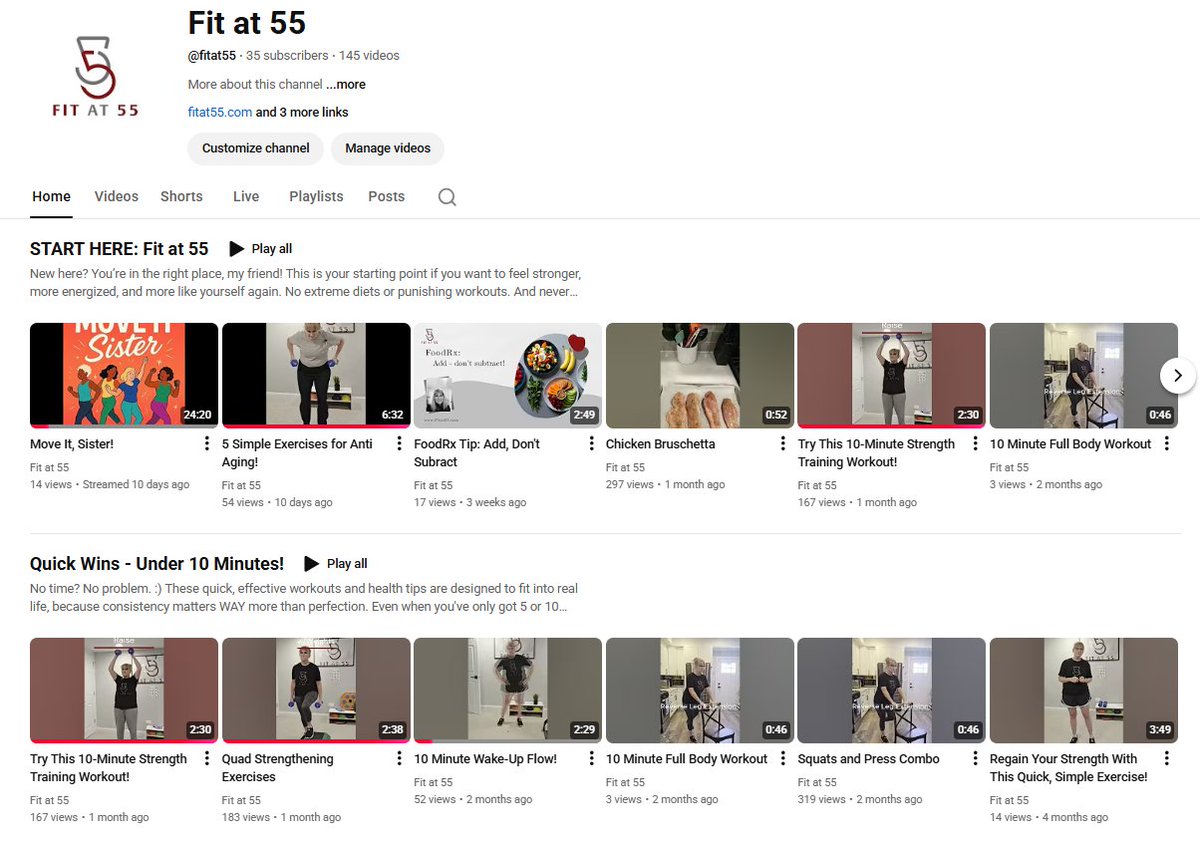Go to the Playlists tab
The width and height of the screenshot is (1200, 841).
pos(316,197)
